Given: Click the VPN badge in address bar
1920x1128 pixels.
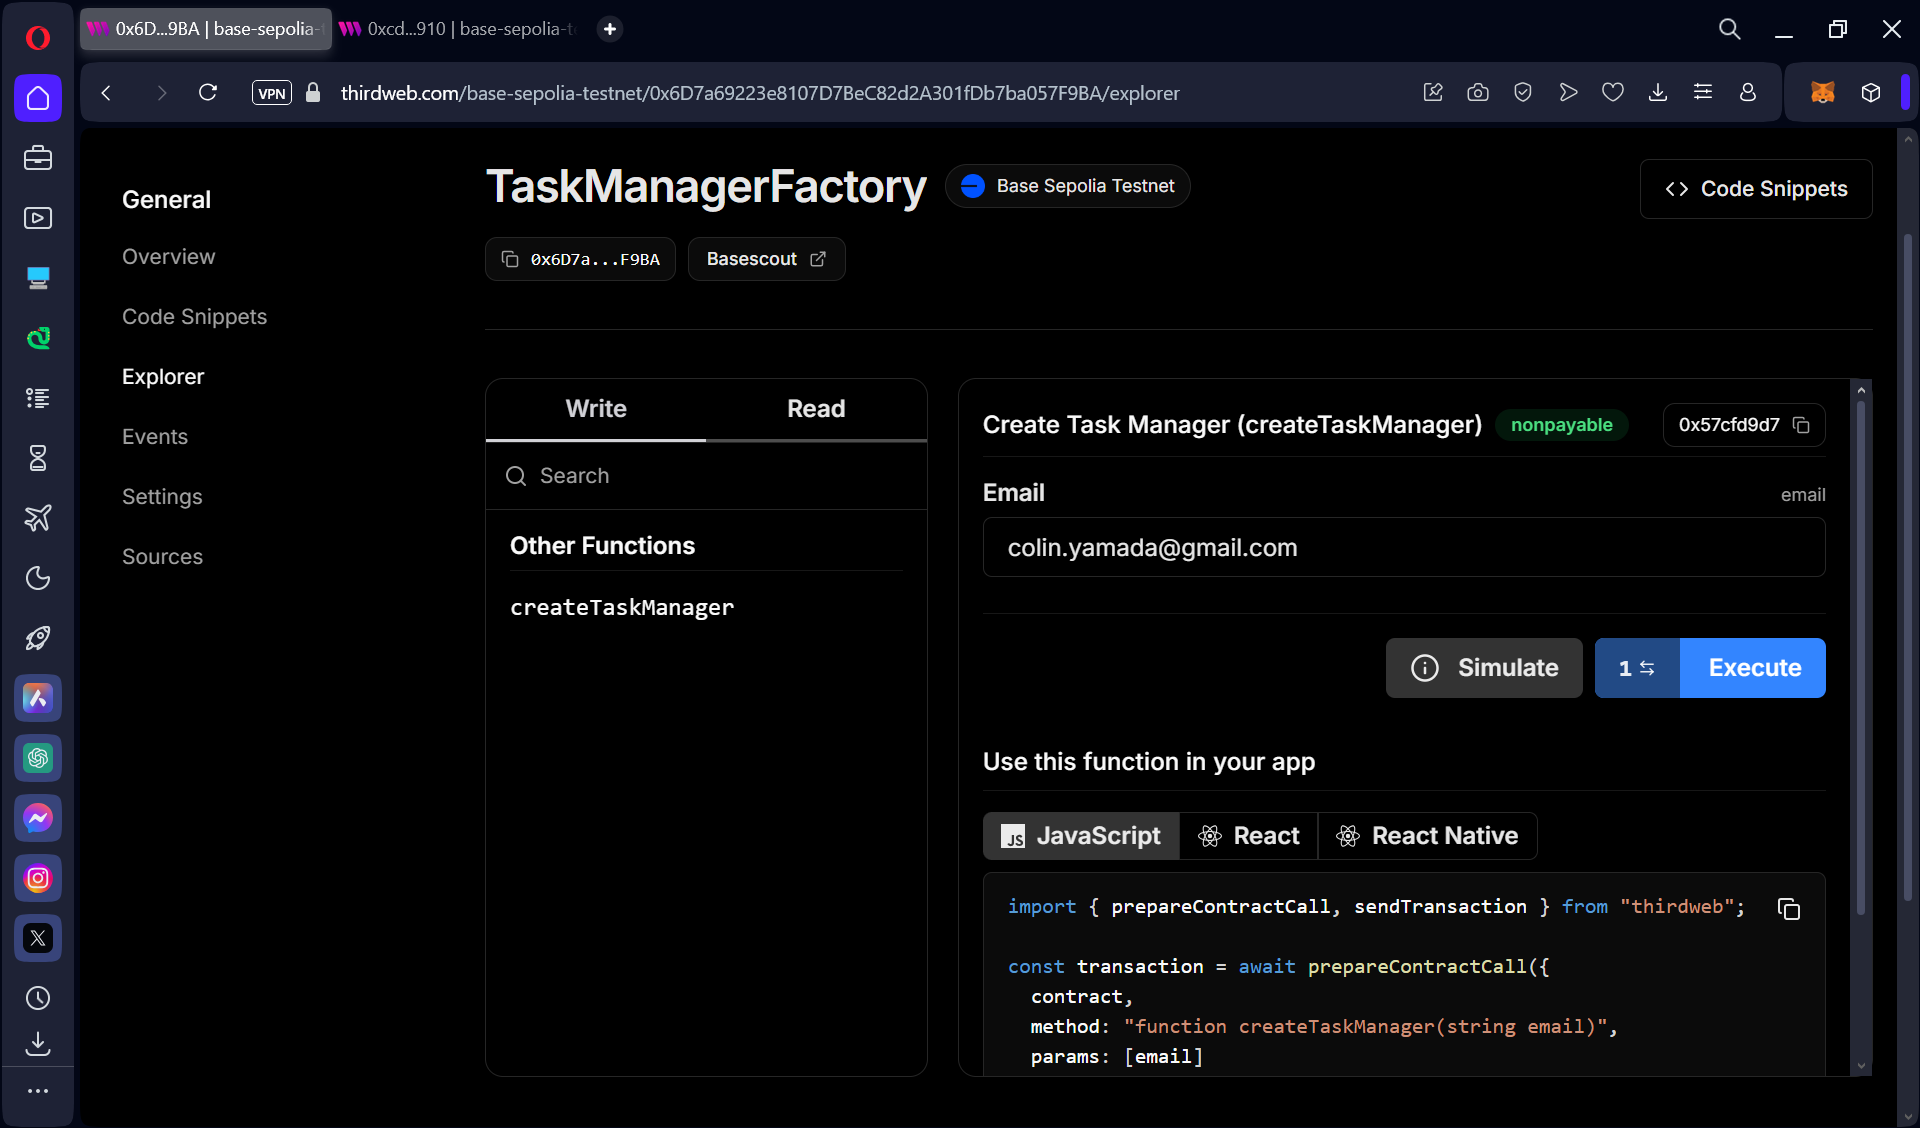Looking at the screenshot, I should click(271, 93).
